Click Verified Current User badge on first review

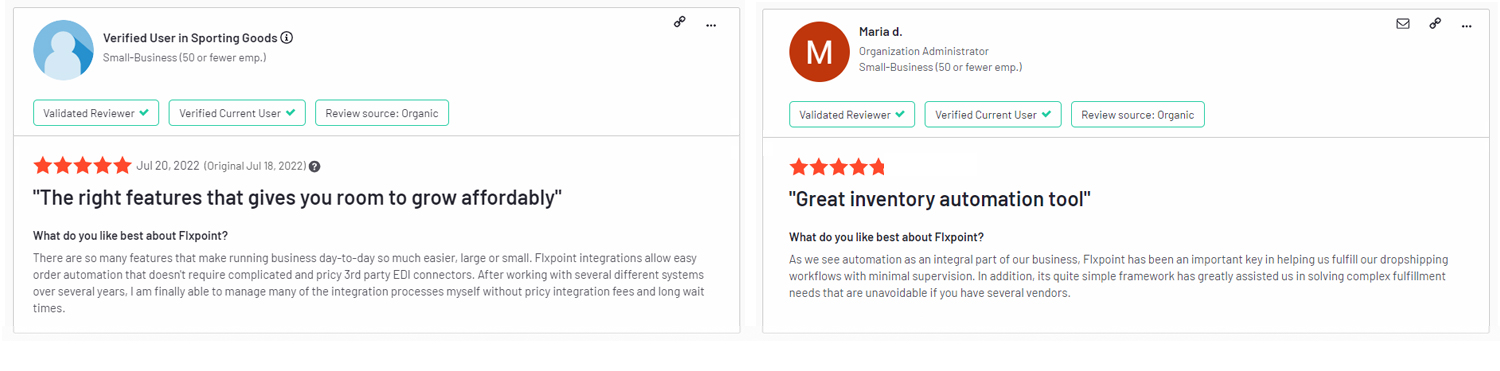(237, 113)
